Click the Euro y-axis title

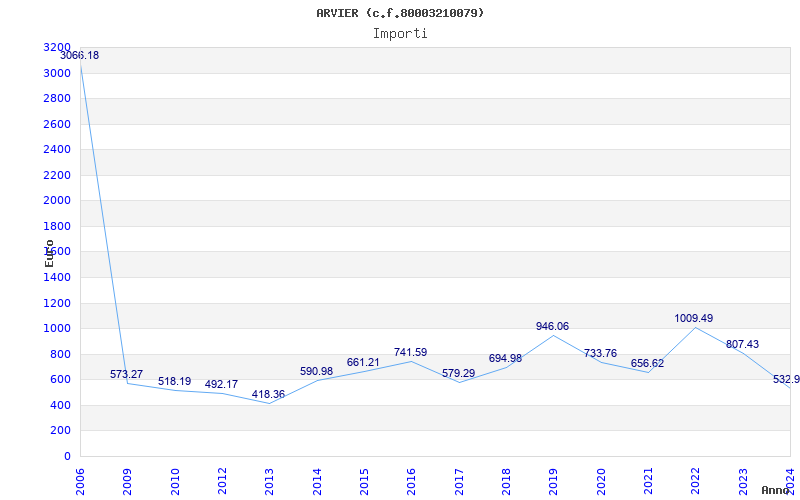(49, 253)
